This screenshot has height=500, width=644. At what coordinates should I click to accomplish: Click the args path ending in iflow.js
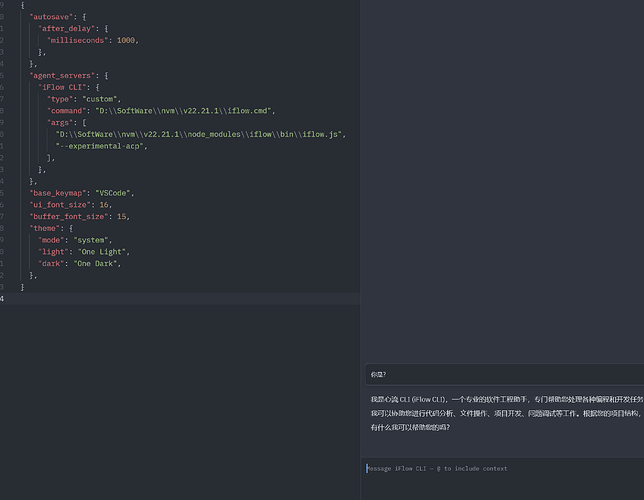[x=199, y=134]
